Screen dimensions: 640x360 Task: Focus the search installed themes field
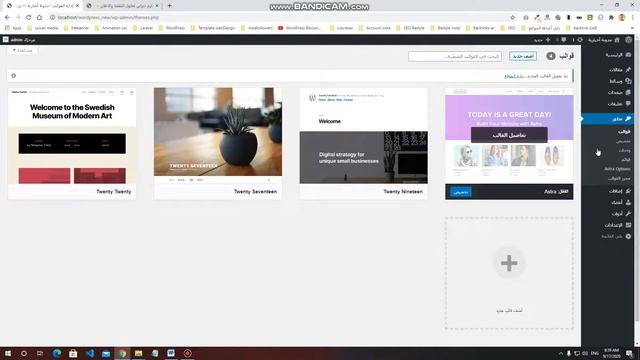pyautogui.click(x=455, y=56)
